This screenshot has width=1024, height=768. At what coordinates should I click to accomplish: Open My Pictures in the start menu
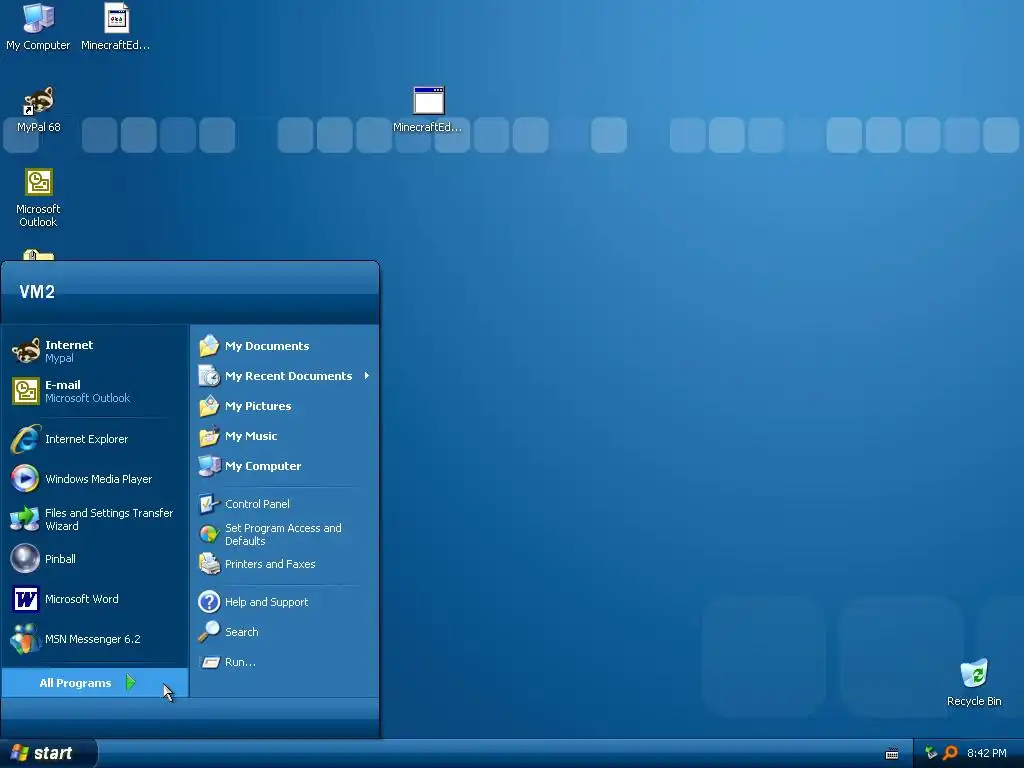pos(285,406)
